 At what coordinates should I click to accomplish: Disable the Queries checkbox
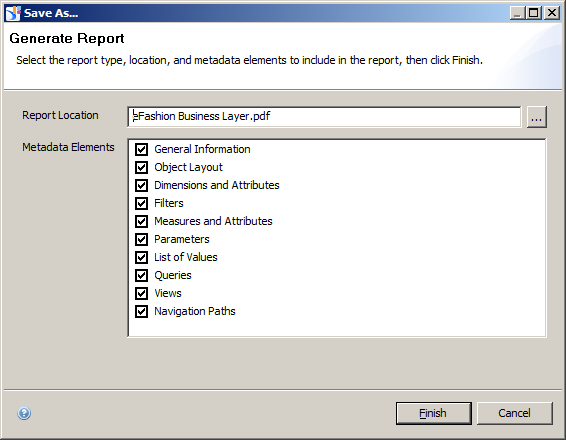(x=141, y=275)
